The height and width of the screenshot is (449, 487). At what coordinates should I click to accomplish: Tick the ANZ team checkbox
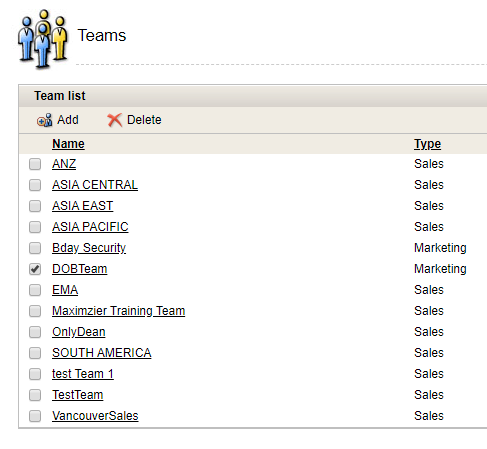coord(35,164)
